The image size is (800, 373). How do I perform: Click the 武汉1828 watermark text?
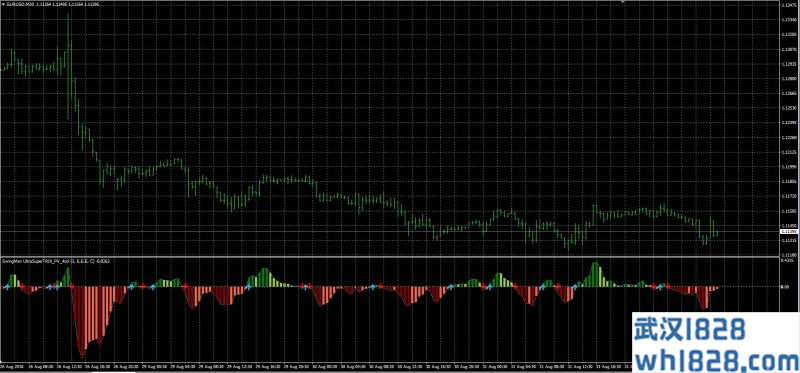pos(690,328)
